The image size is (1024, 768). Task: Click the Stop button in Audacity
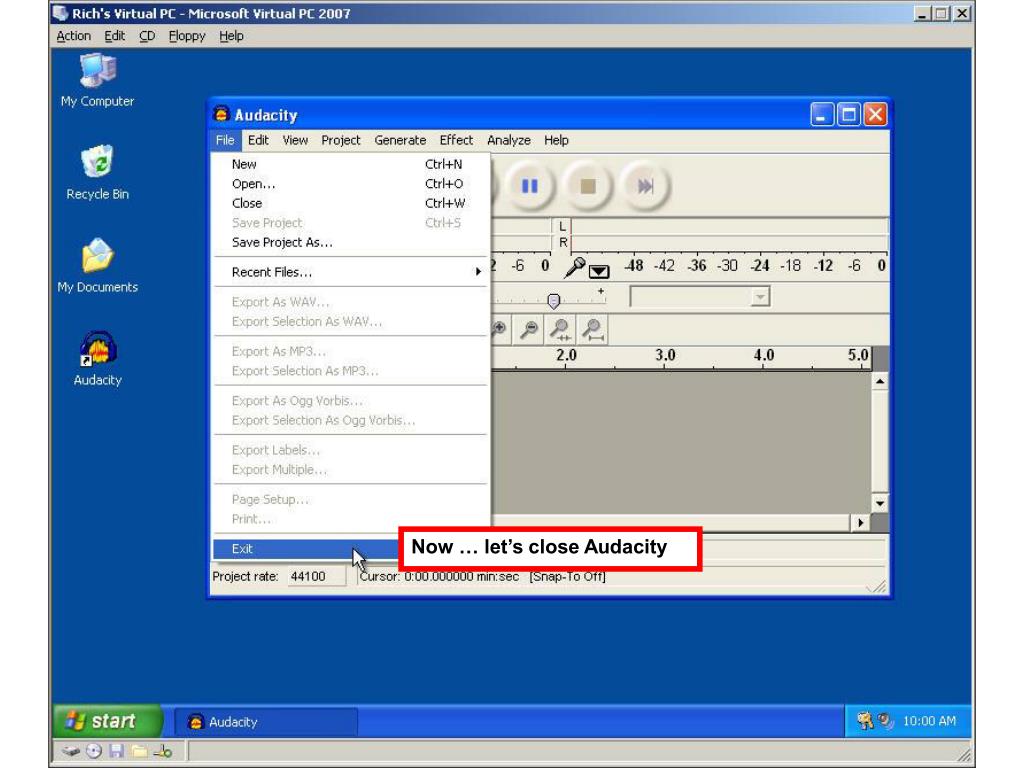(x=588, y=186)
